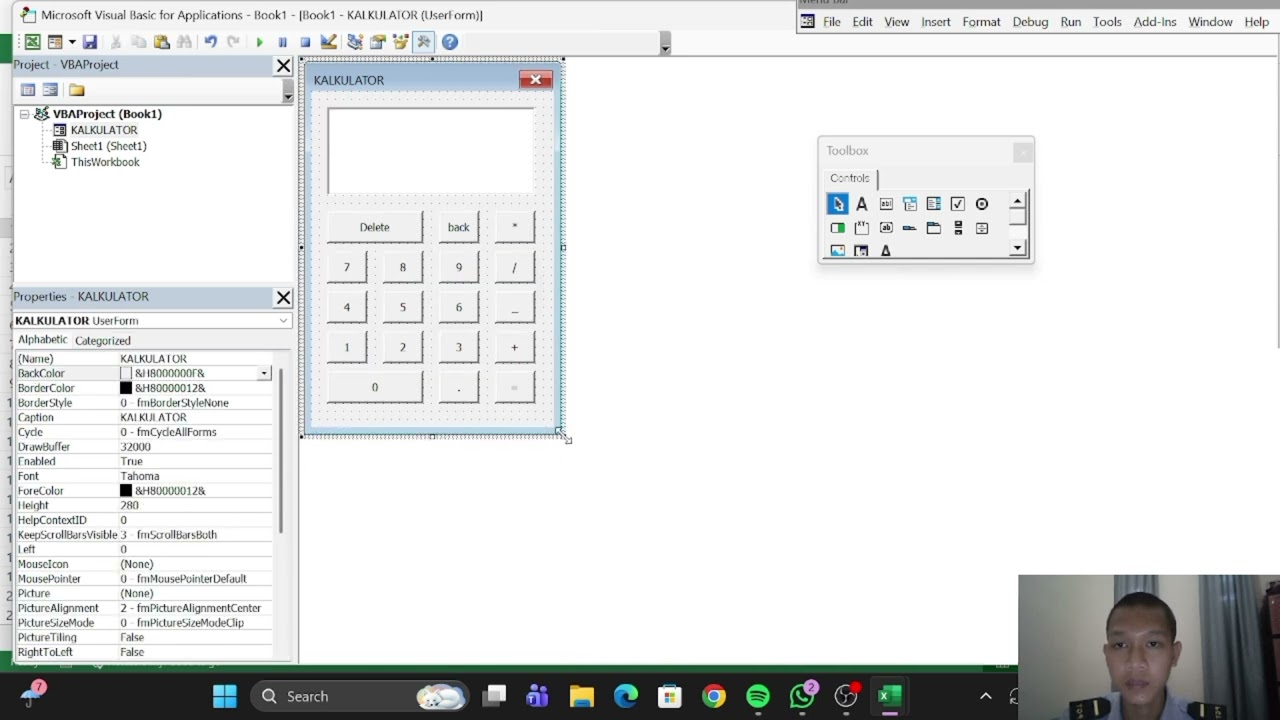This screenshot has width=1280, height=720.
Task: Select the ToggleButton control in Toolbox
Action: tap(838, 228)
